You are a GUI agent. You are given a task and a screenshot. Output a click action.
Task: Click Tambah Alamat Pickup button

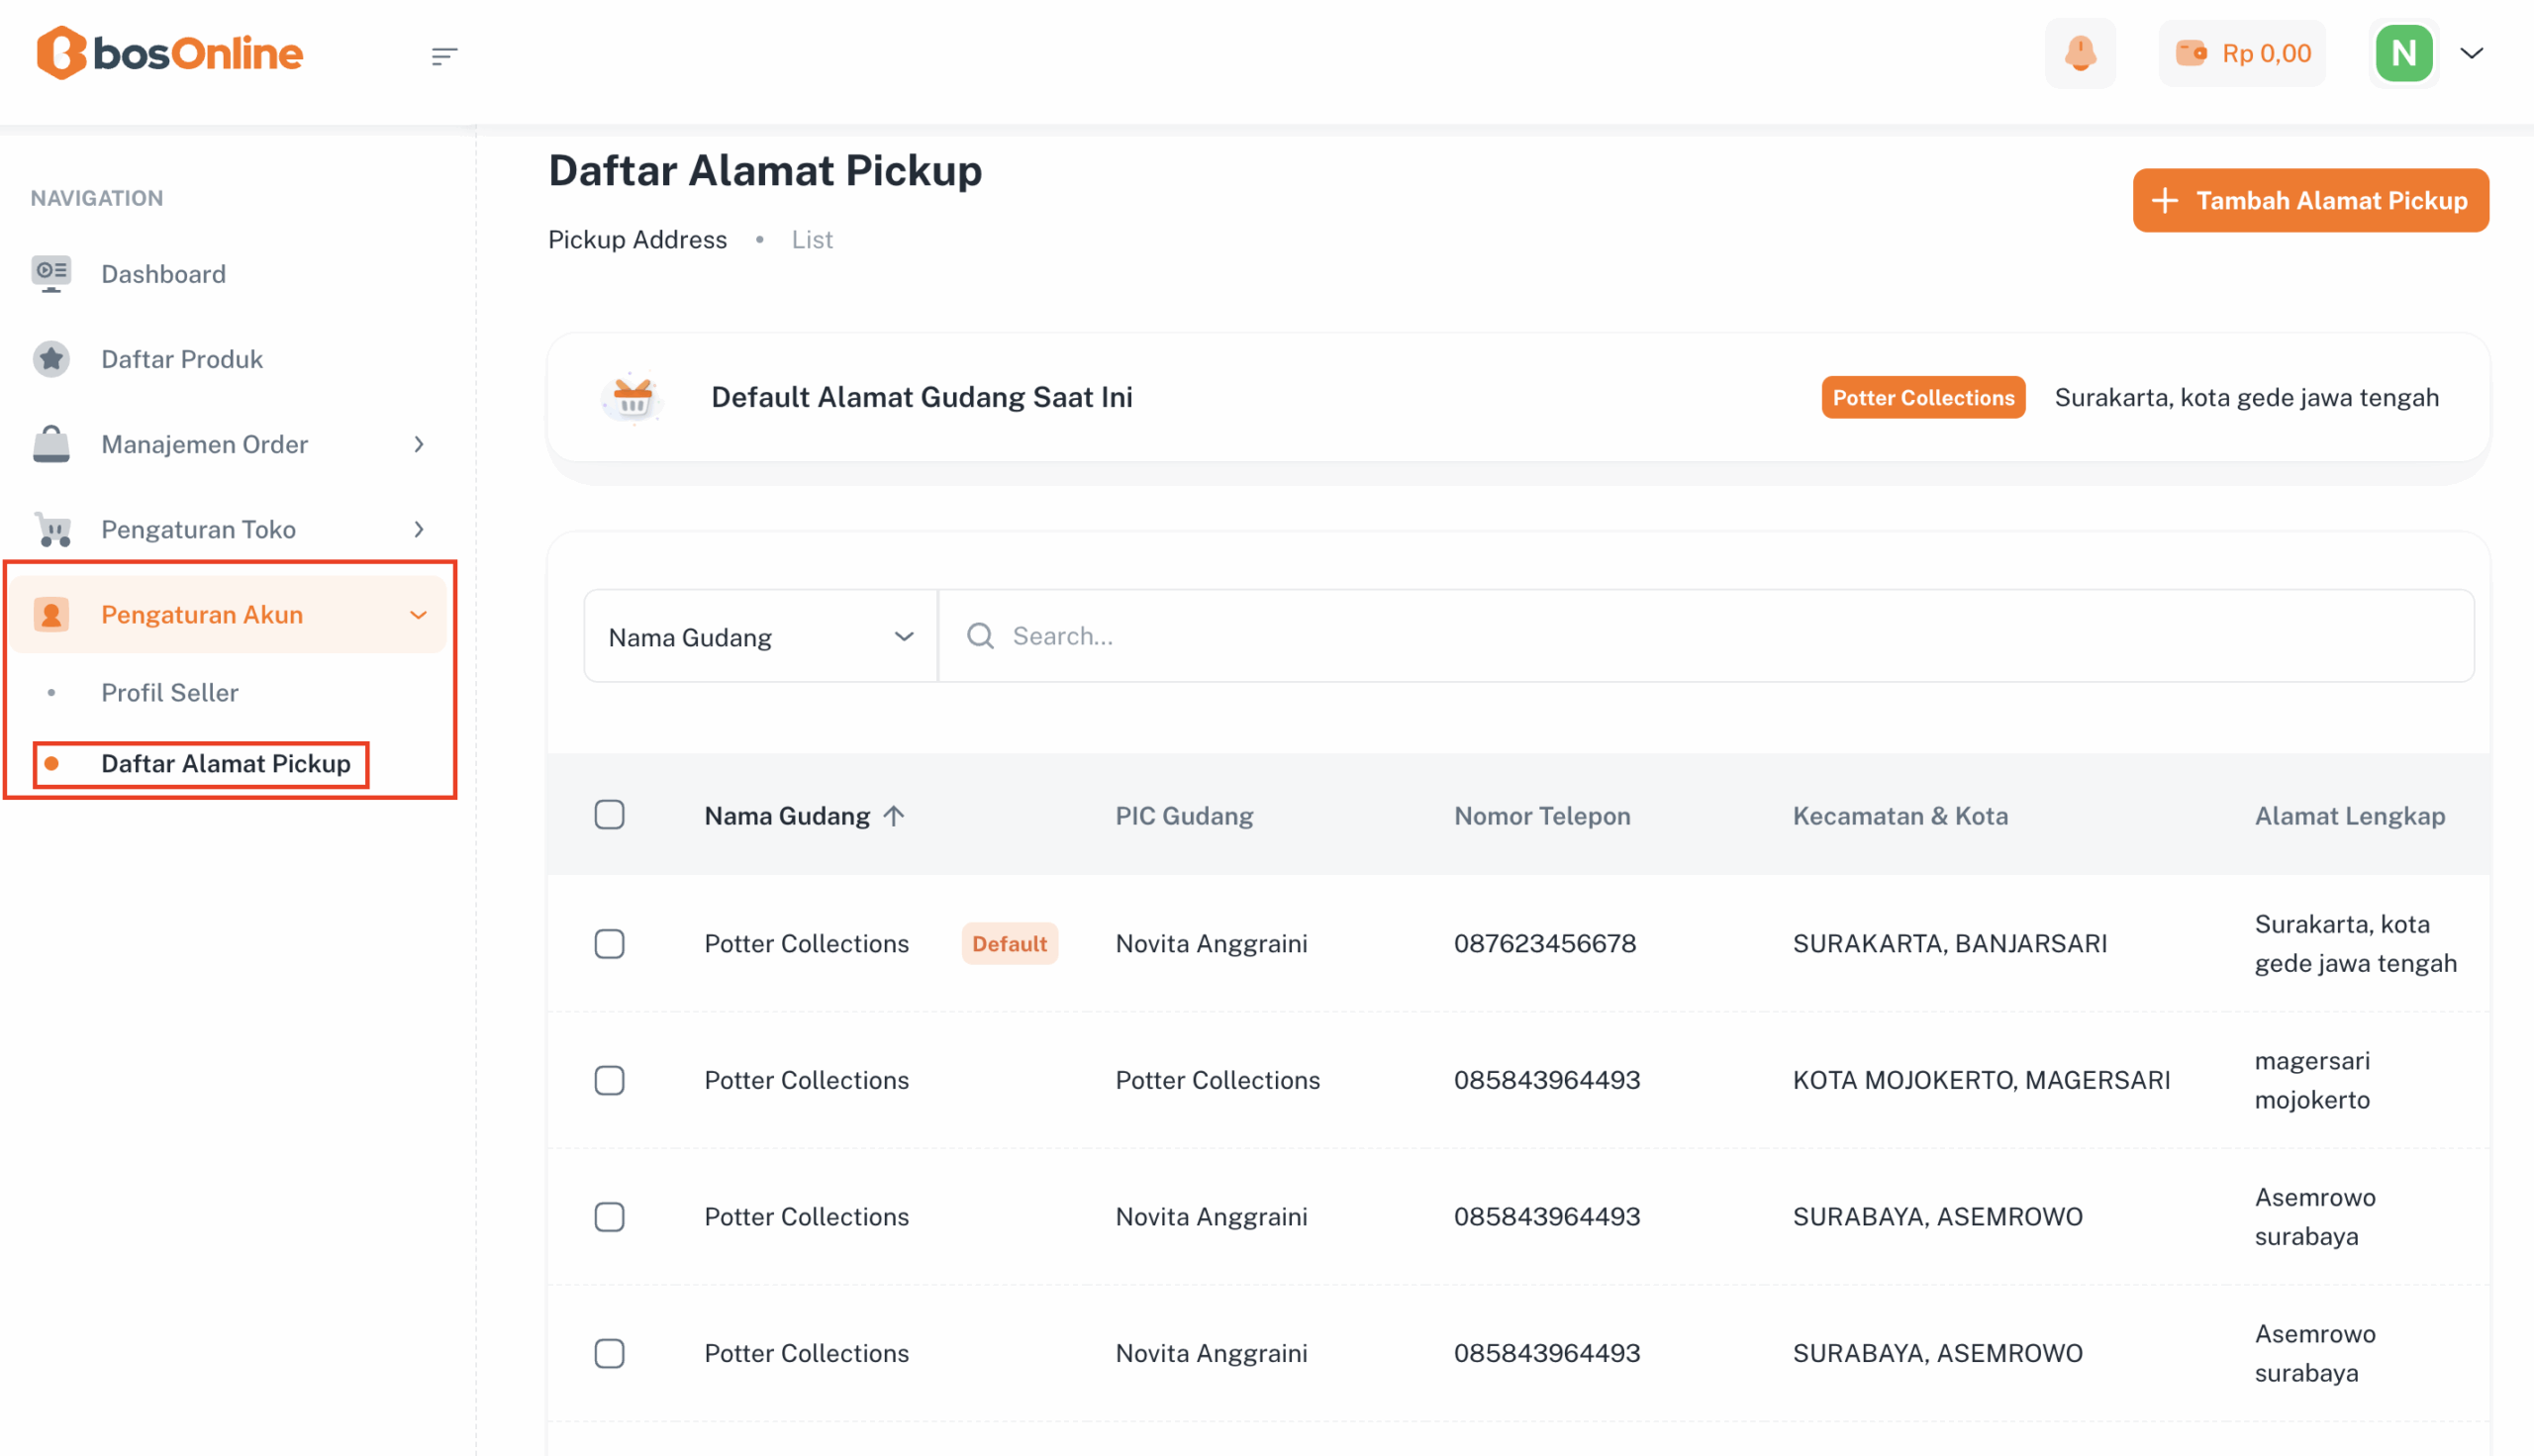[x=2310, y=201]
